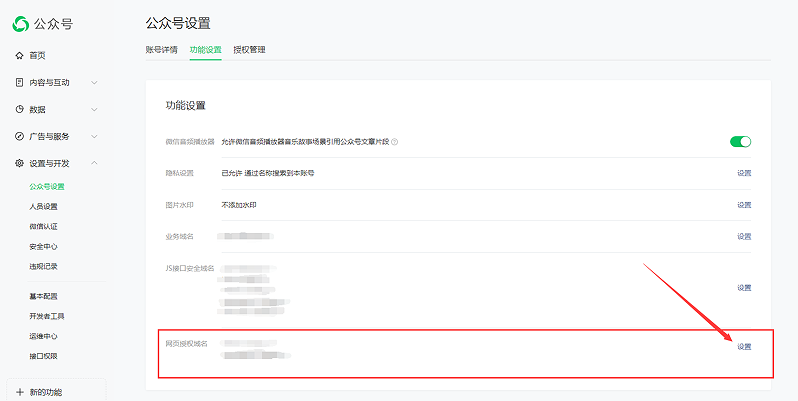This screenshot has height=401, width=798.
Task: Open 运维中心 in the sidebar
Action: click(43, 336)
